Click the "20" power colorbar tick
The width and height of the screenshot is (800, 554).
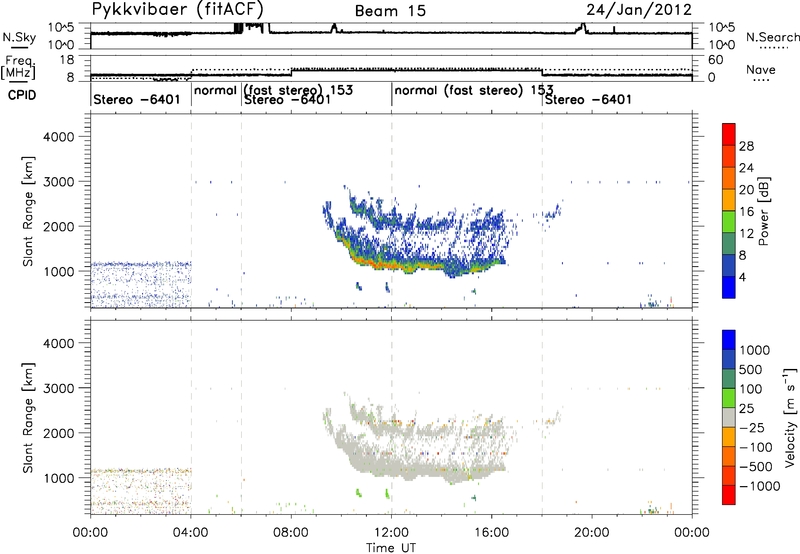click(x=746, y=190)
